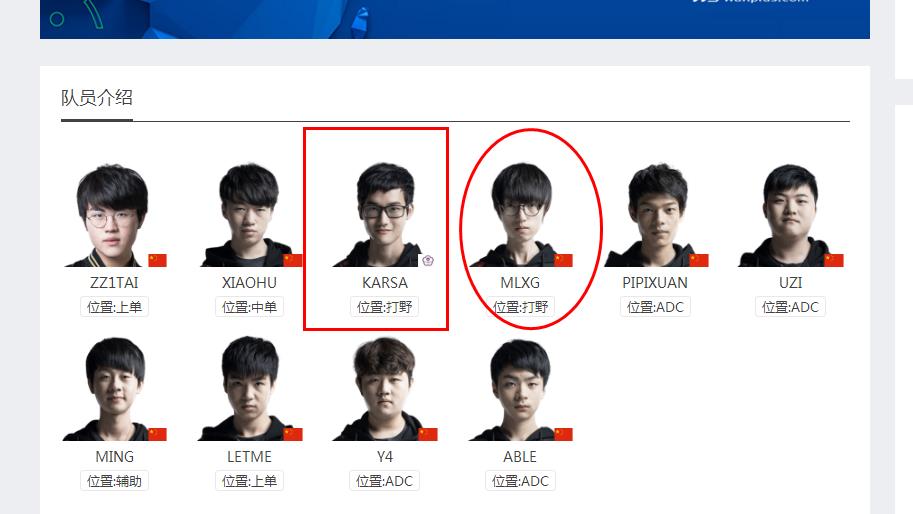
Task: Click the KARSA player name
Action: tap(385, 283)
